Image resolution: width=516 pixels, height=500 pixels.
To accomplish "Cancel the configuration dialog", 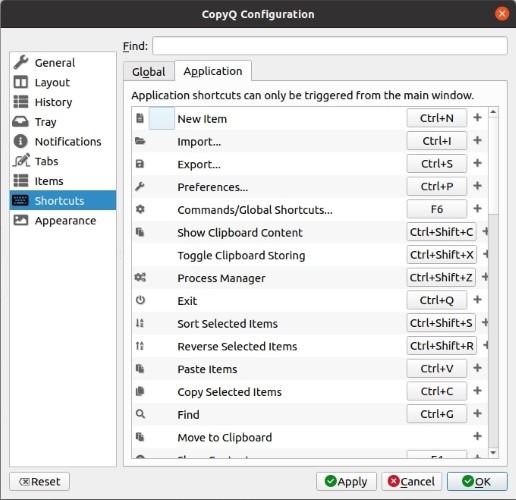I will click(412, 481).
